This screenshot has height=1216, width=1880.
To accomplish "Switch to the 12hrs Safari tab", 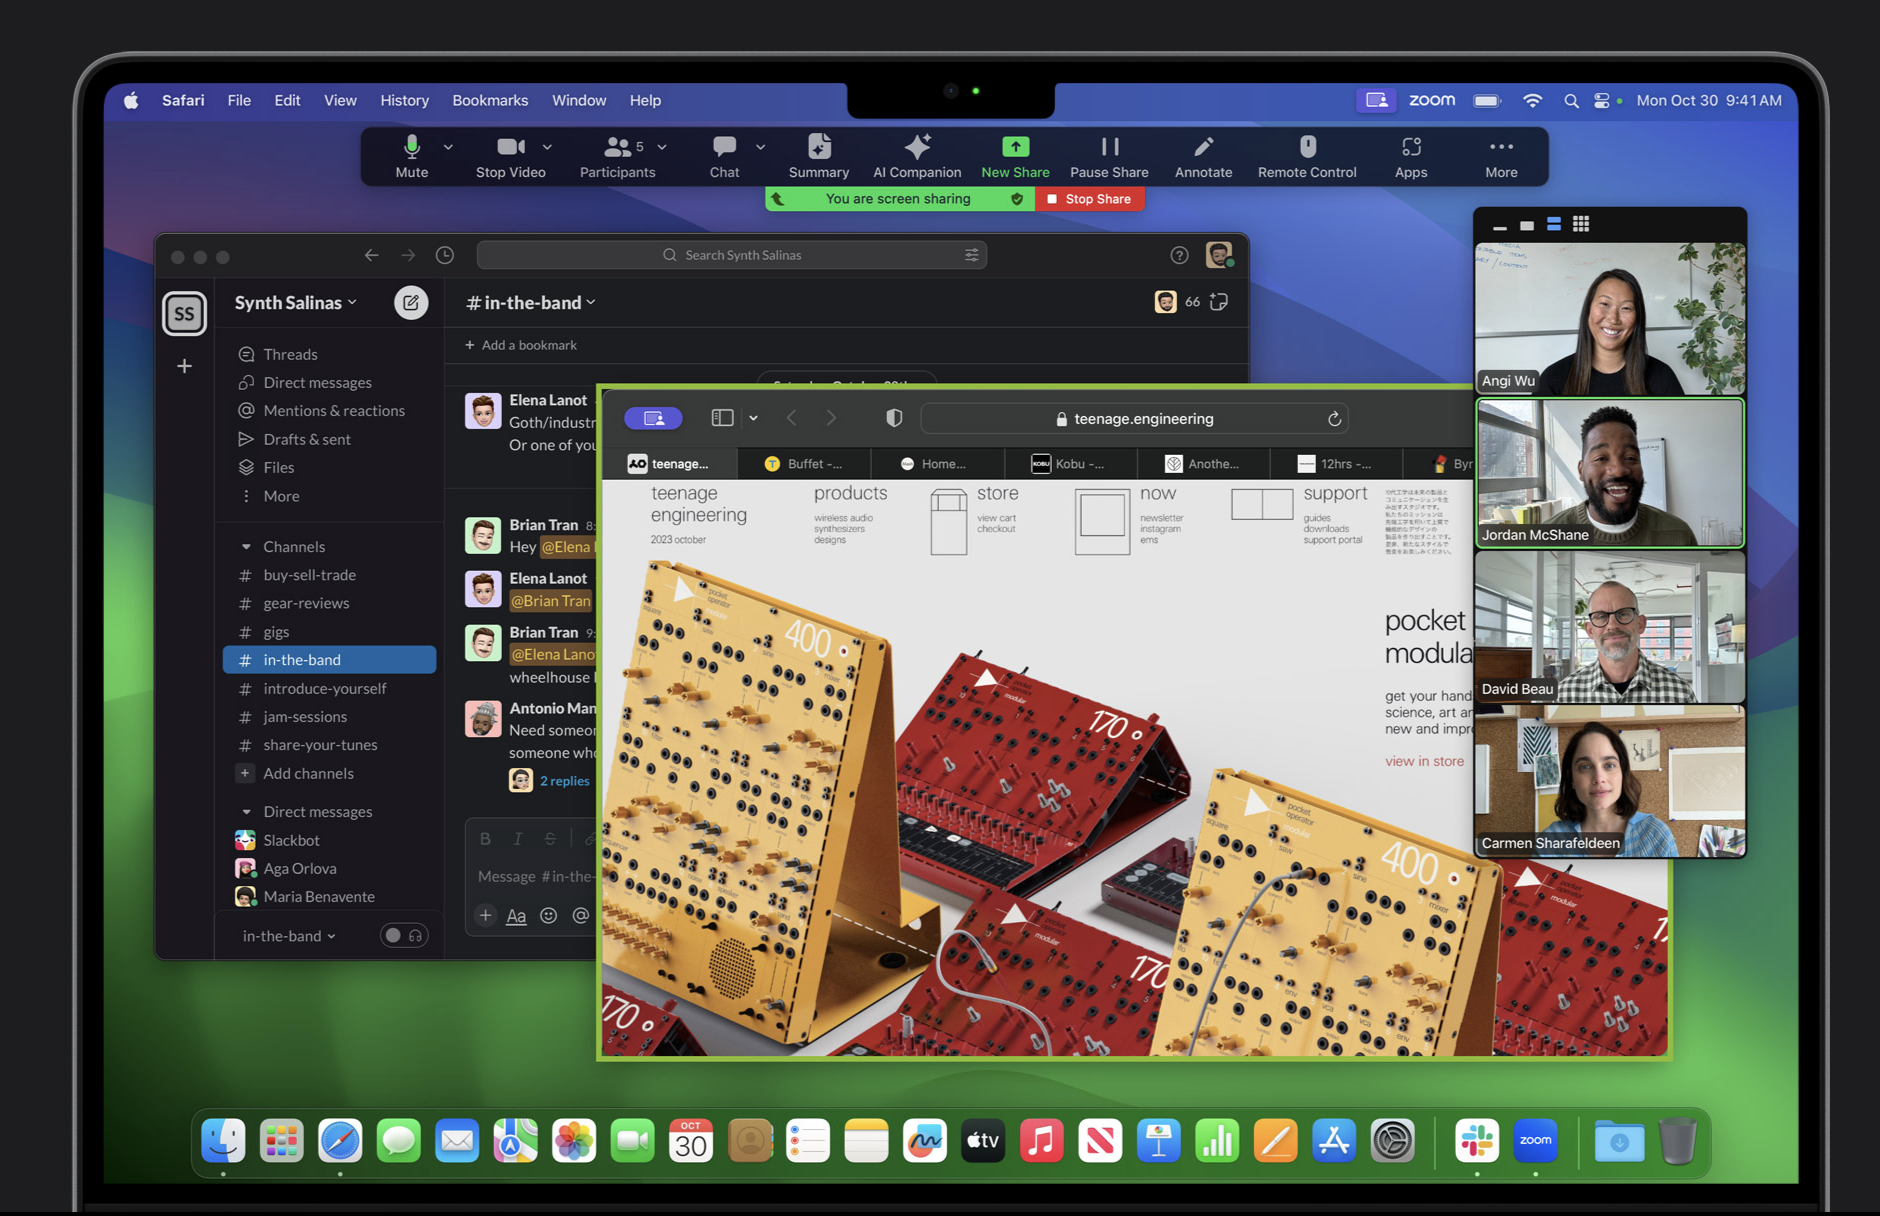I will tap(1335, 463).
